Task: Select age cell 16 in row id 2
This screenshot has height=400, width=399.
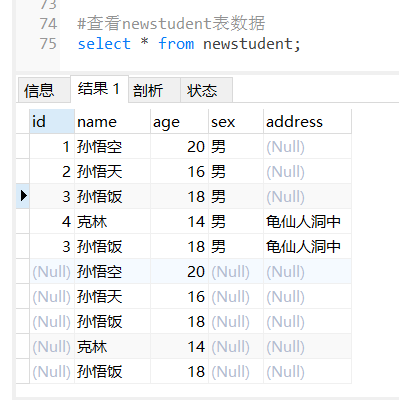Action: click(x=179, y=172)
